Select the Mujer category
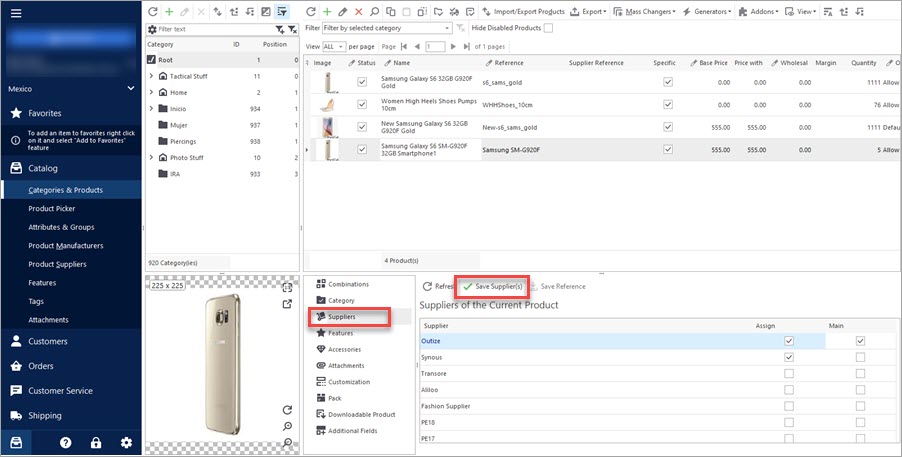This screenshot has width=902, height=457. click(x=178, y=125)
